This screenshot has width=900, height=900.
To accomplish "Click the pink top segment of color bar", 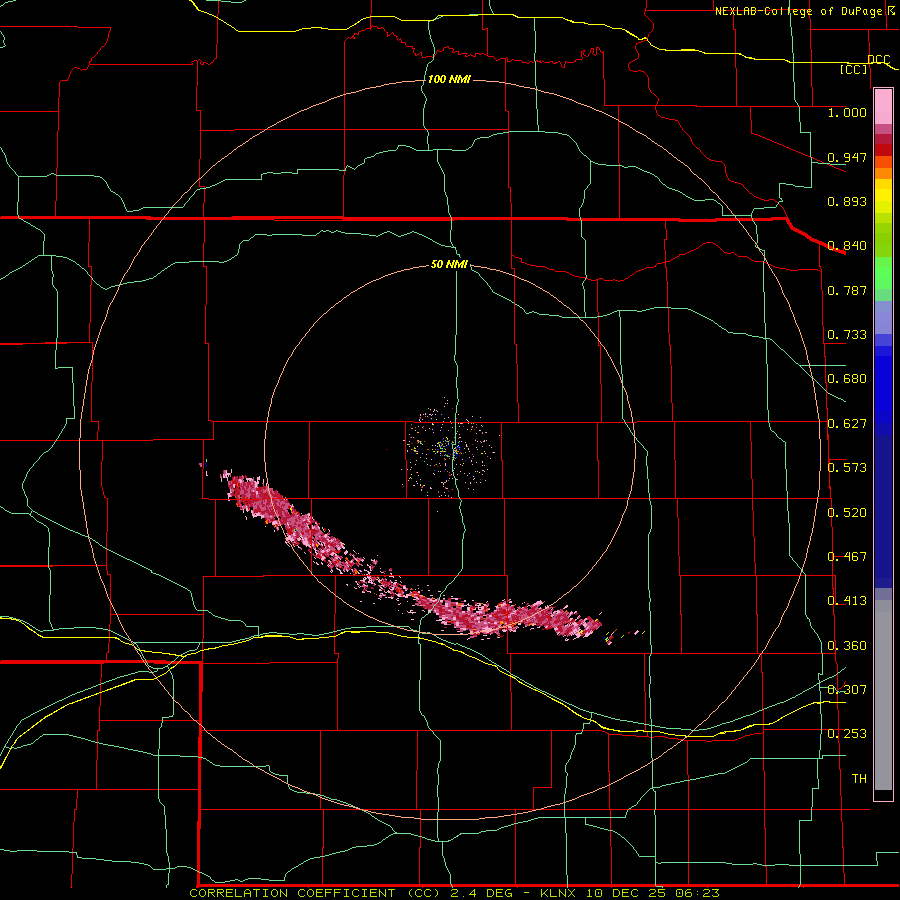I will [x=883, y=106].
